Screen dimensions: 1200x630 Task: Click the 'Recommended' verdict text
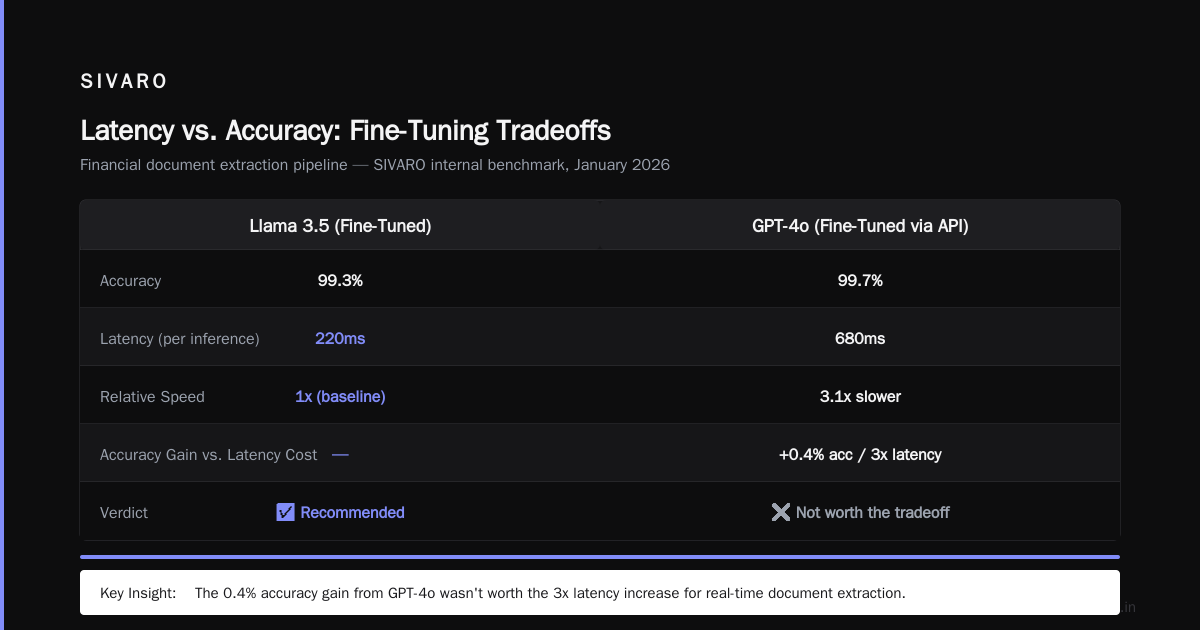[352, 512]
